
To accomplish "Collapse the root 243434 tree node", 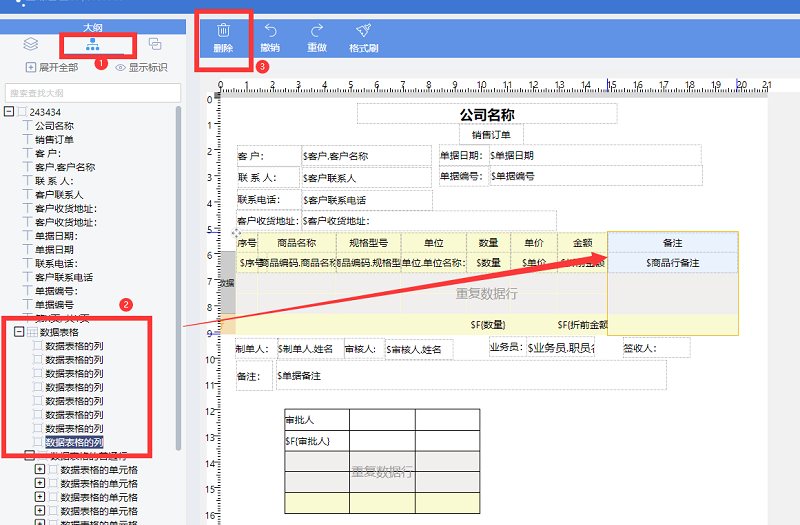I will [x=9, y=112].
